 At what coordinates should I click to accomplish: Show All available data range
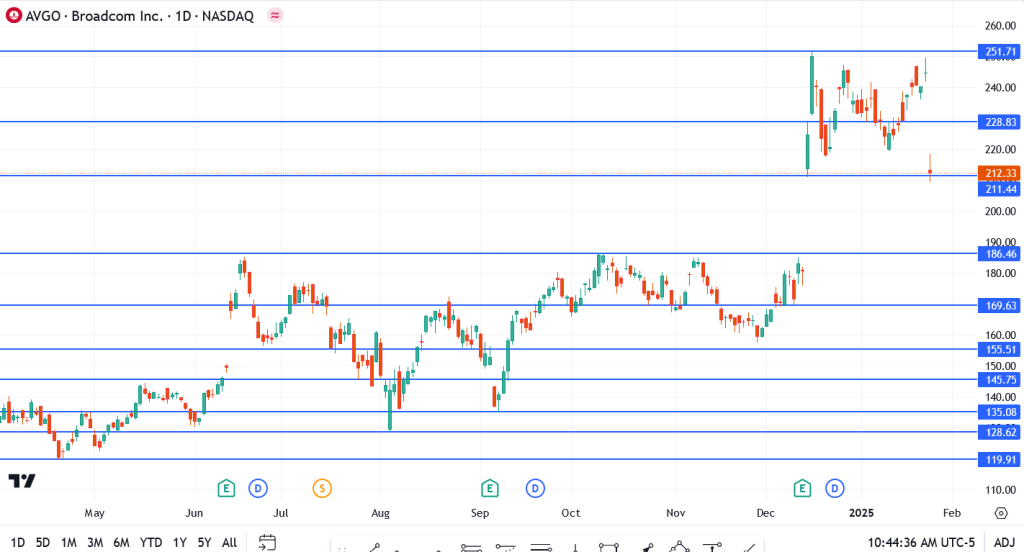point(229,542)
